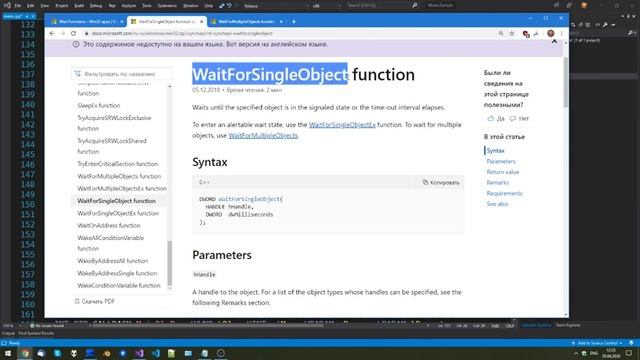Click the Нет feedback button

(519, 118)
